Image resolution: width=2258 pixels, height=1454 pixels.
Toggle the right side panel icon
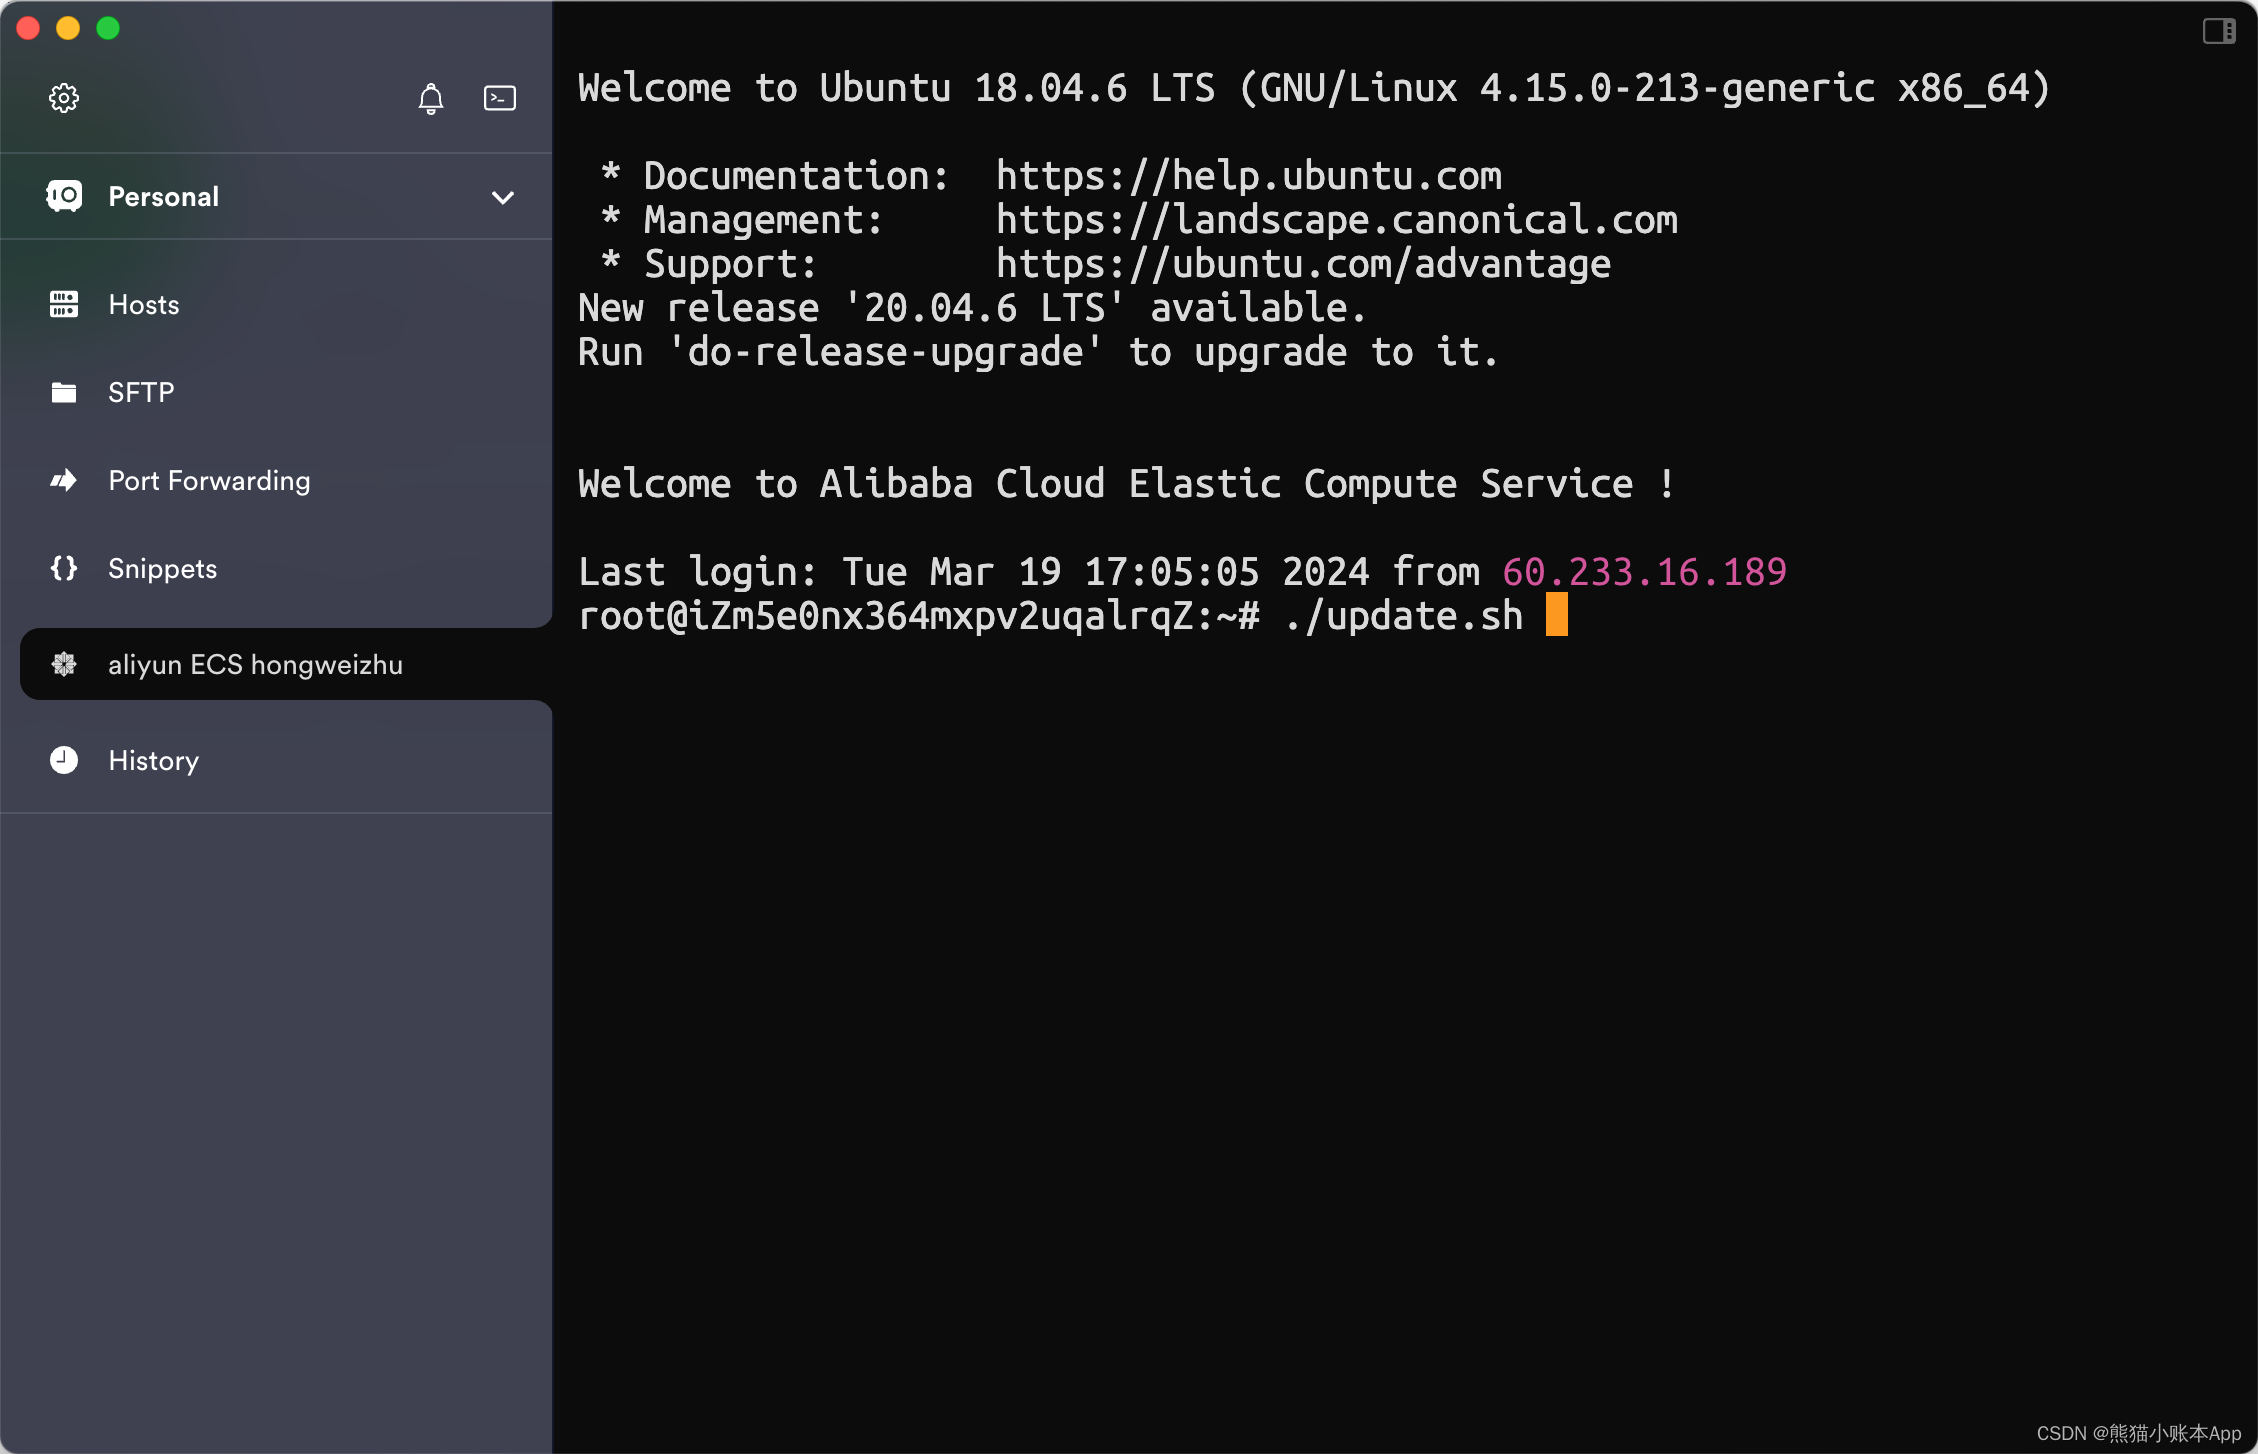pyautogui.click(x=2218, y=31)
